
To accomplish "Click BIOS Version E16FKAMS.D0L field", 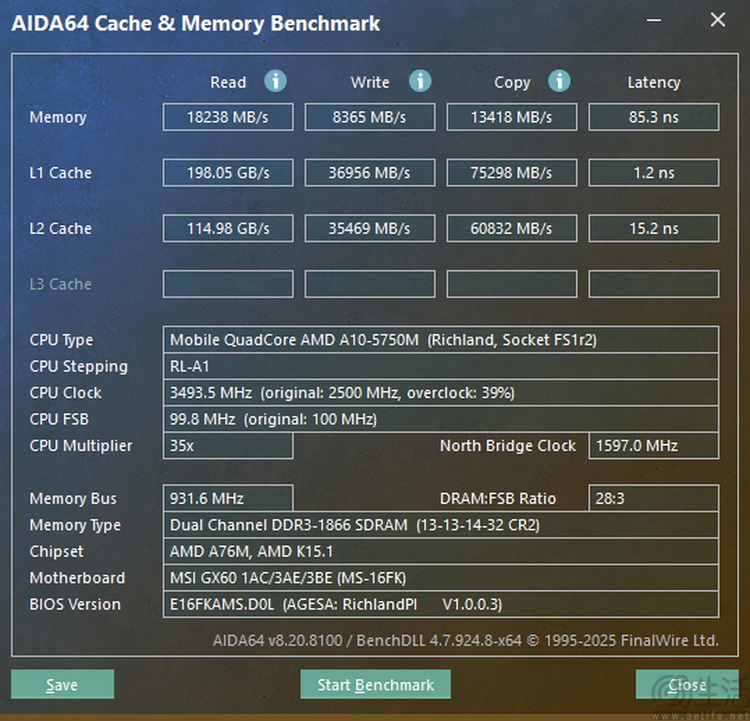I will [441, 604].
